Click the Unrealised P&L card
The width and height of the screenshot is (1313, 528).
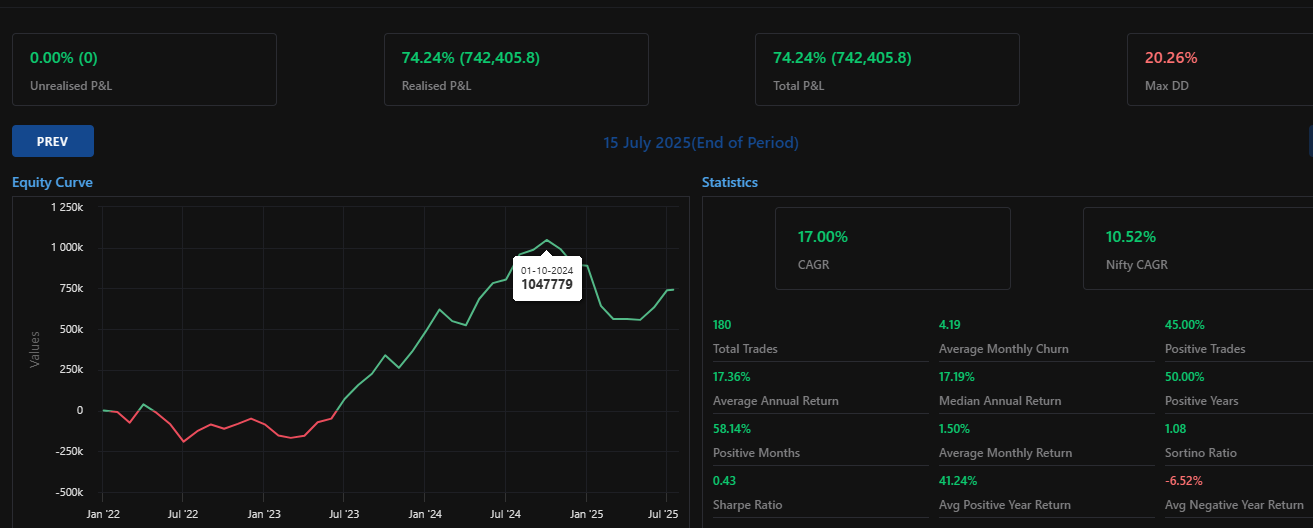point(144,69)
